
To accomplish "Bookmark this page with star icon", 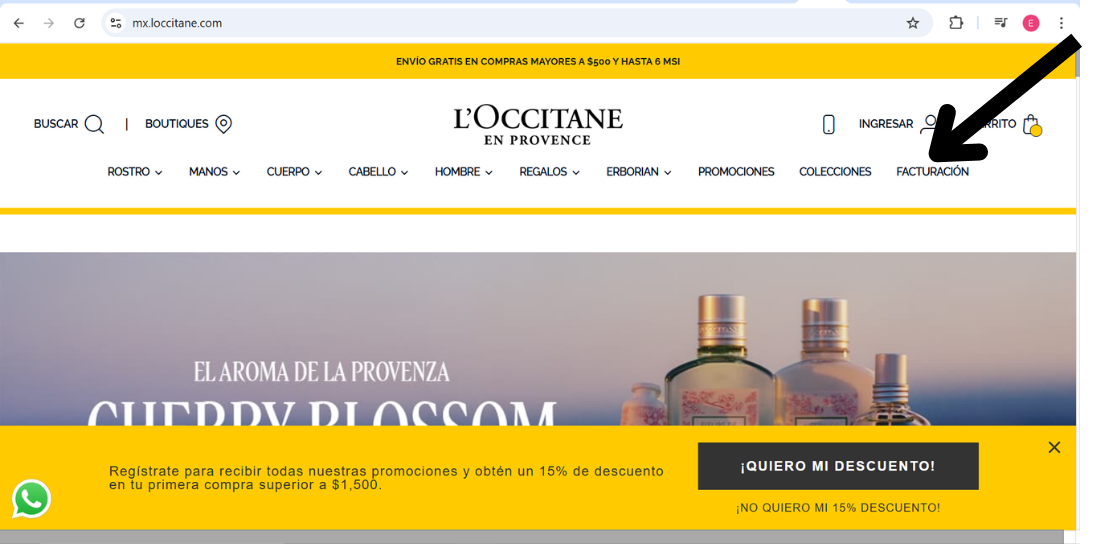I will pyautogui.click(x=912, y=23).
